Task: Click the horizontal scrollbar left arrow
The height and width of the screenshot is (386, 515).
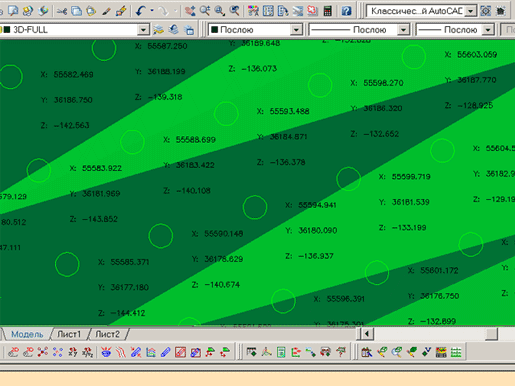Action: coord(367,334)
